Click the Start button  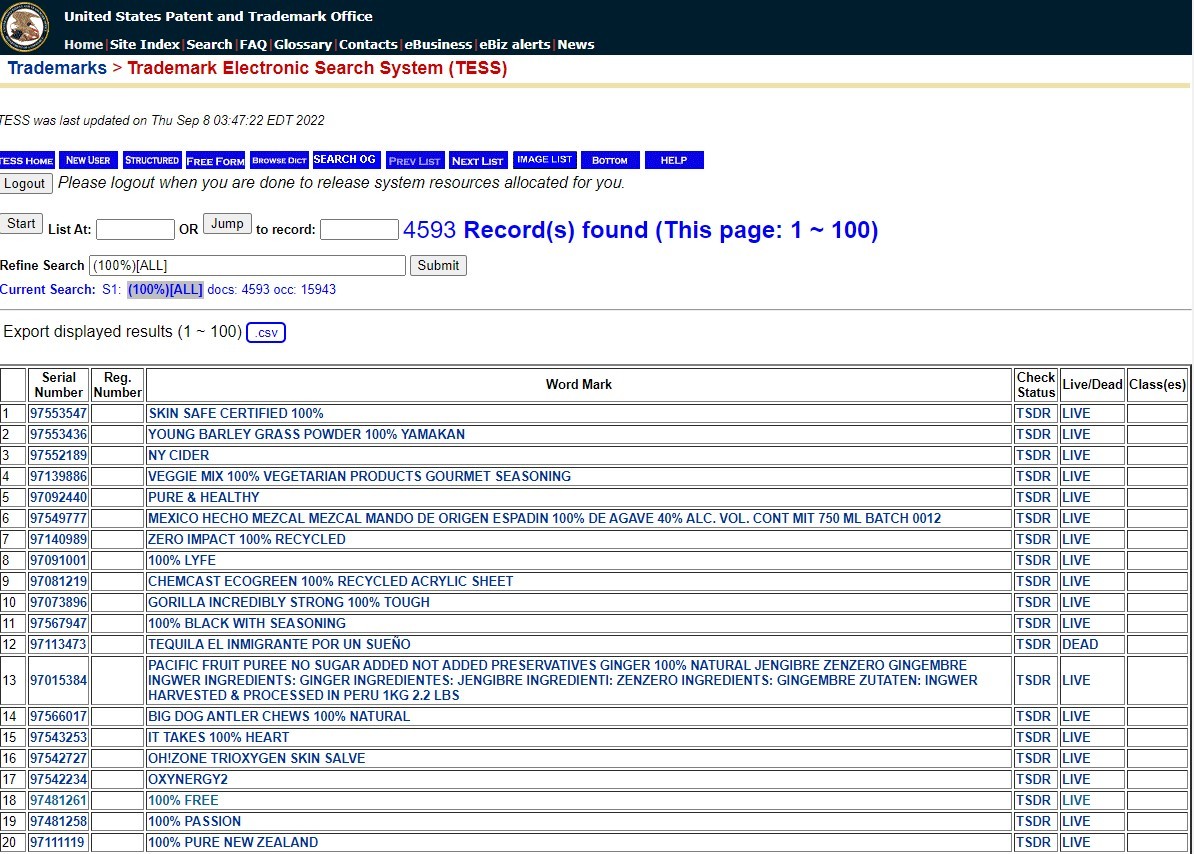point(21,224)
